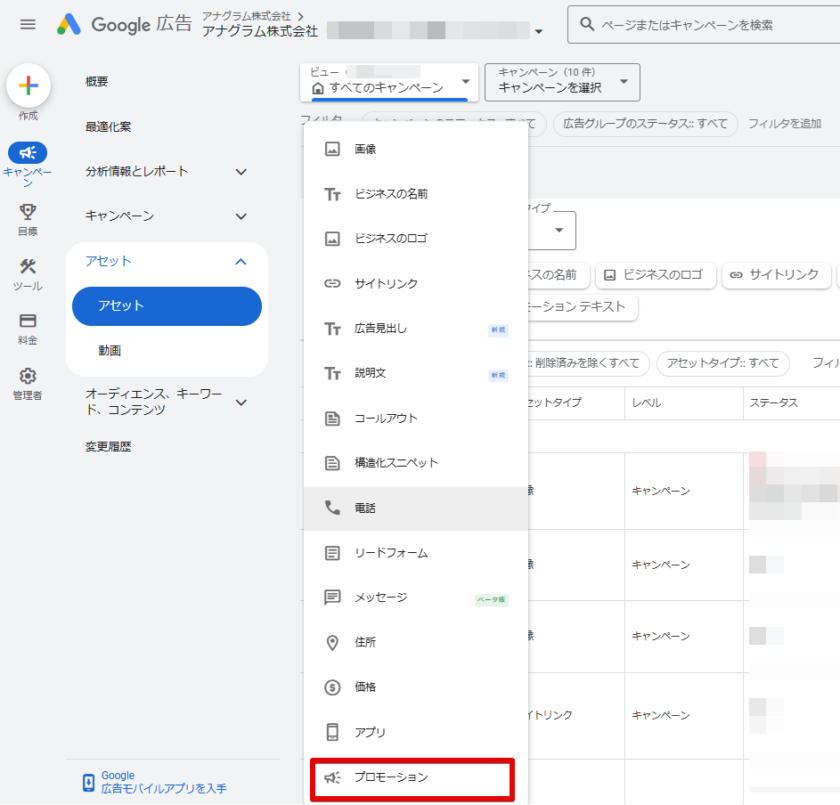Open the hamburger main menu
The image size is (840, 805).
[28, 25]
